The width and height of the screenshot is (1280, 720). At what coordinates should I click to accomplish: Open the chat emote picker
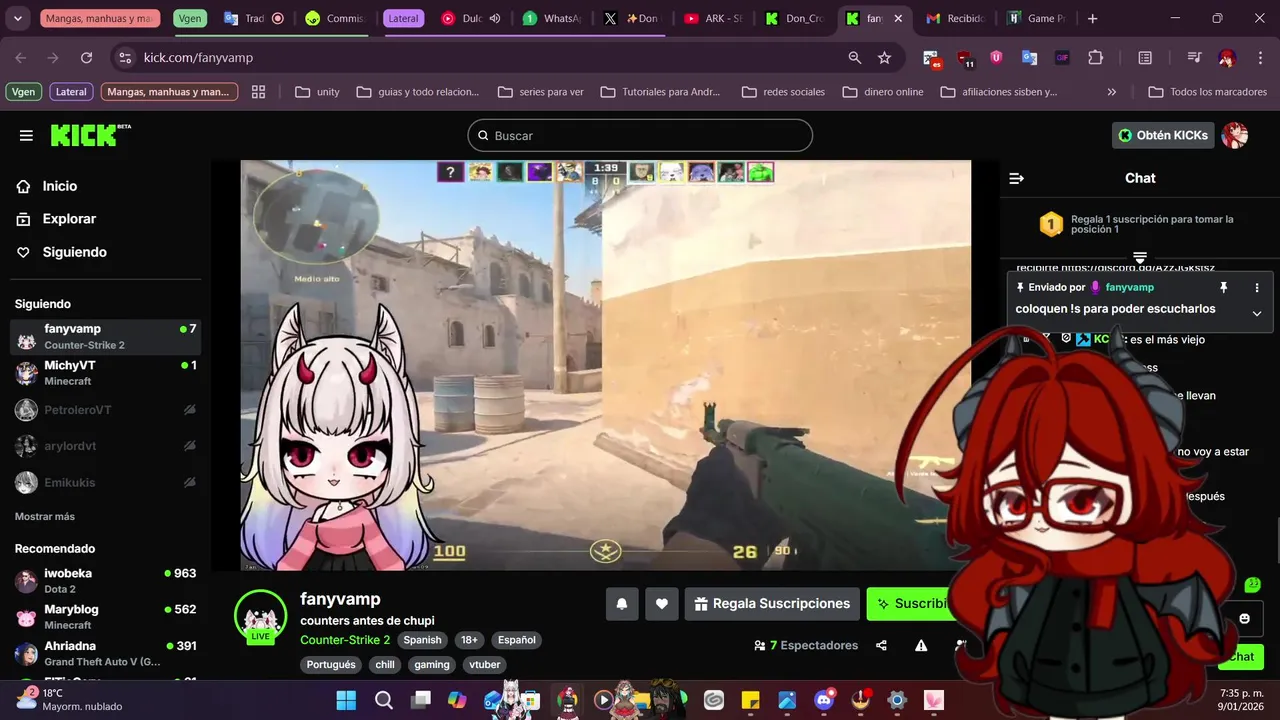1244,619
